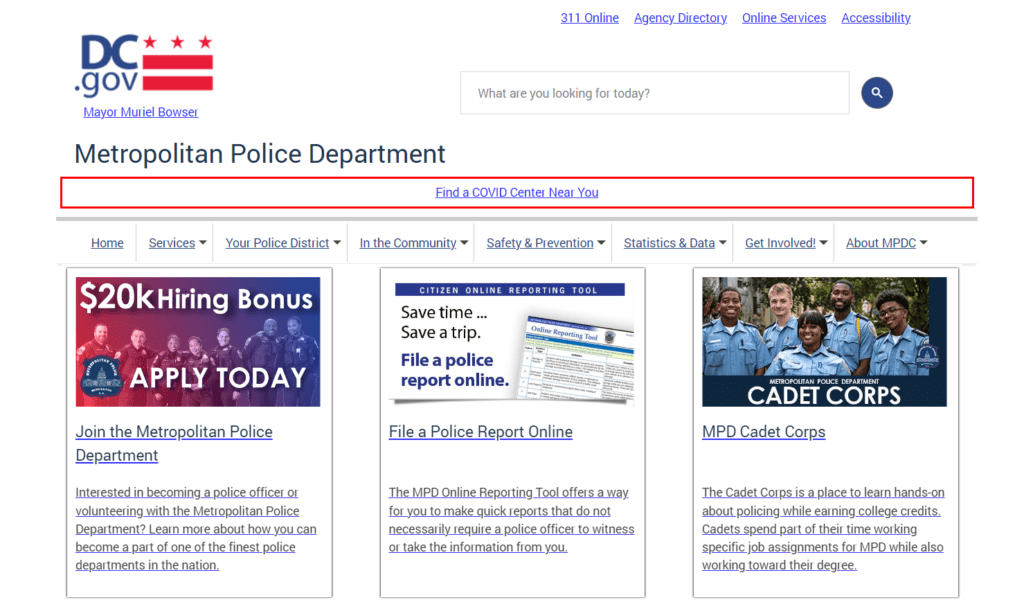Expand the About MPDC dropdown
The width and height of the screenshot is (1024, 609).
point(886,242)
